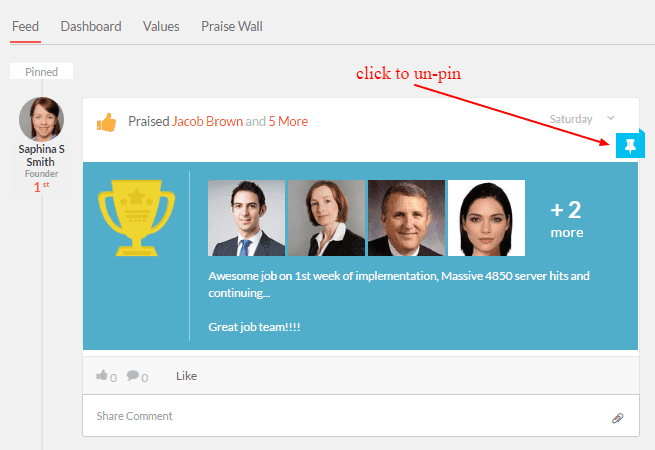Open the post options chevron beside Saturday
This screenshot has width=655, height=450.
click(x=611, y=118)
